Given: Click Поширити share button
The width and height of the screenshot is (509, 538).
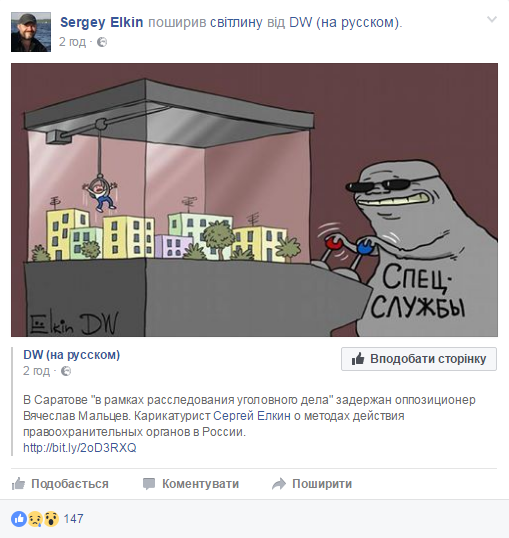Looking at the screenshot, I should coord(312,484).
